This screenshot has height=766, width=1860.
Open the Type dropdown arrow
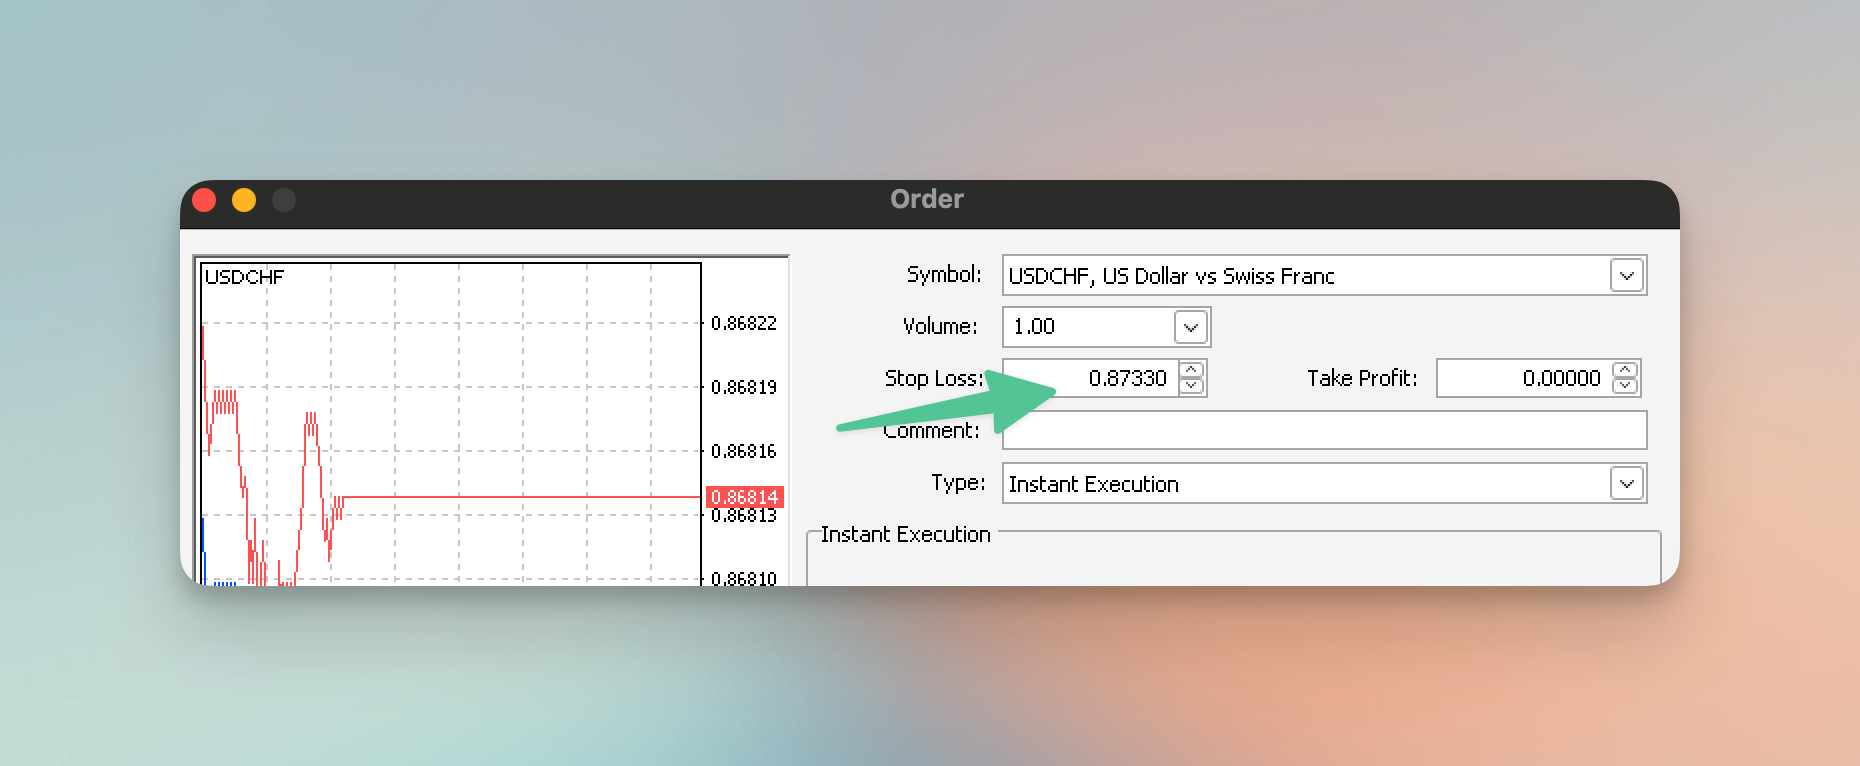coord(1627,484)
